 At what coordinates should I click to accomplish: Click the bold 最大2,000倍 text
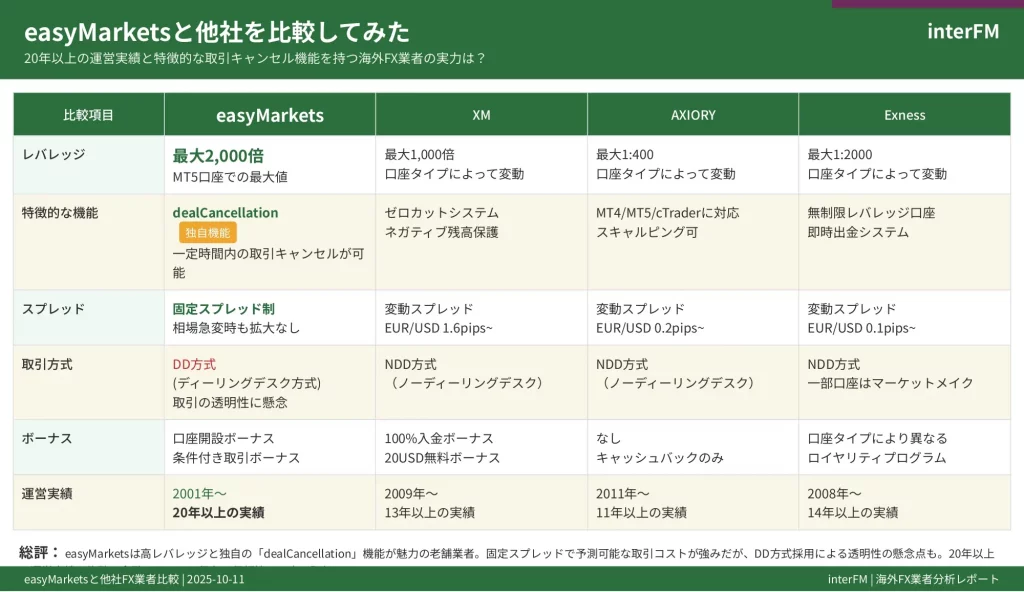(x=218, y=155)
